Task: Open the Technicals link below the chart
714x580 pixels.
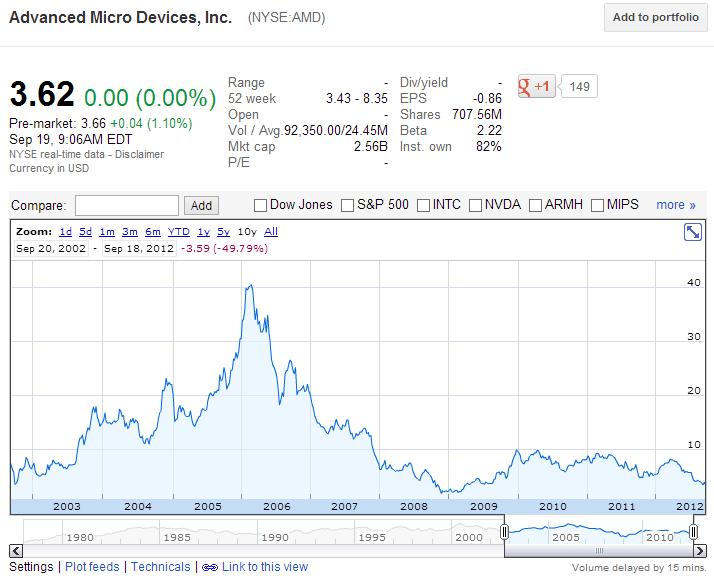Action: click(160, 567)
